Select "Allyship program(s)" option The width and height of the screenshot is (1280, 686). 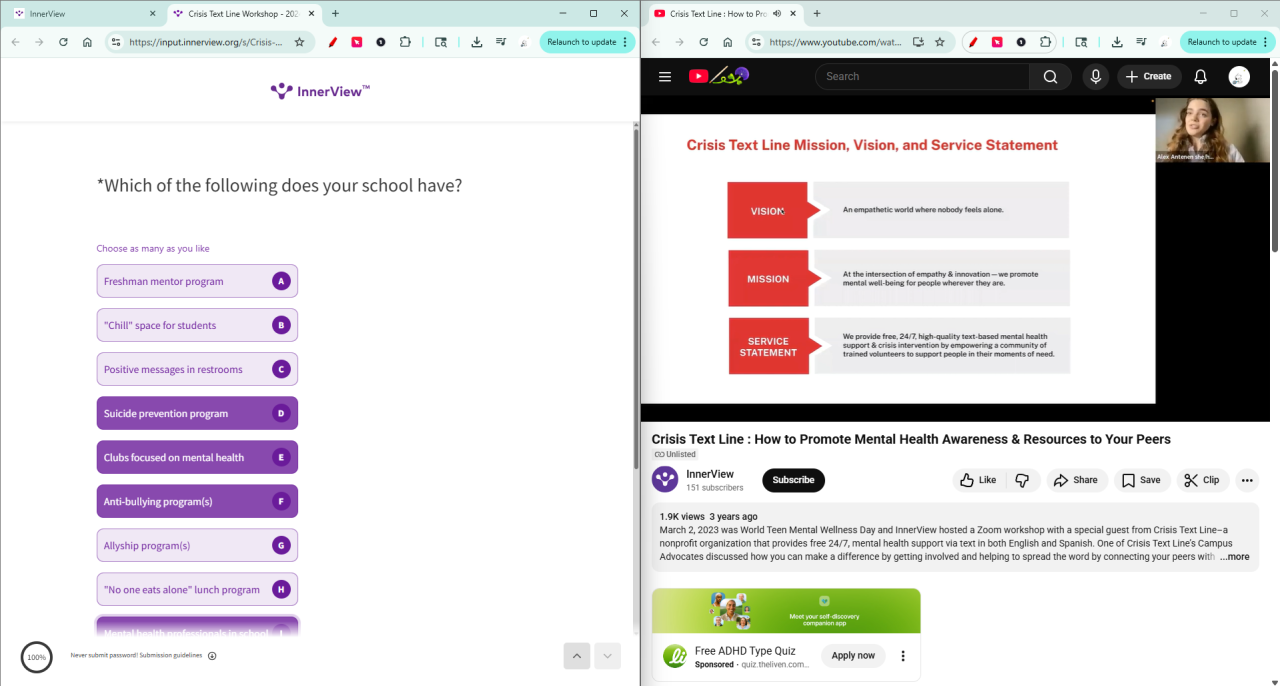coord(197,545)
